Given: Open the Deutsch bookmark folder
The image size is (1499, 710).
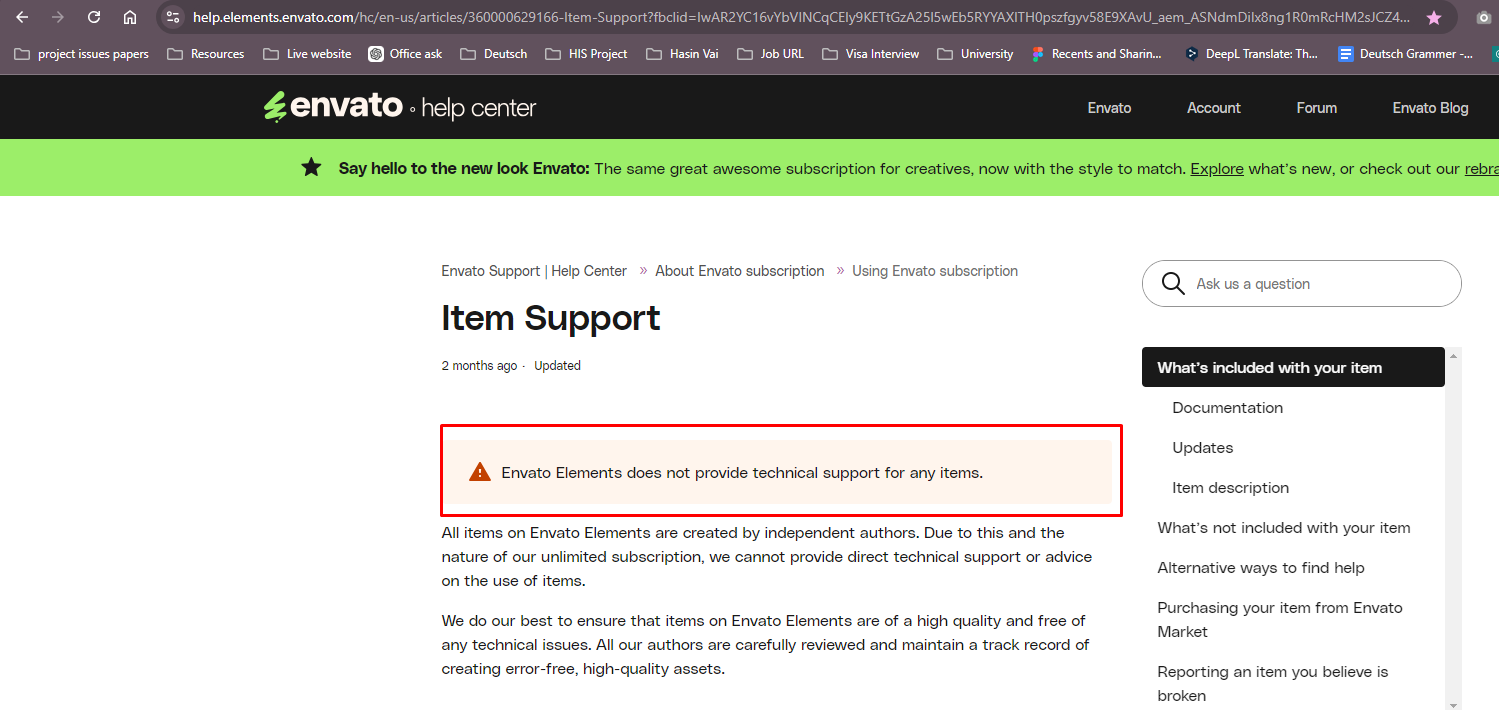Looking at the screenshot, I should pyautogui.click(x=494, y=54).
